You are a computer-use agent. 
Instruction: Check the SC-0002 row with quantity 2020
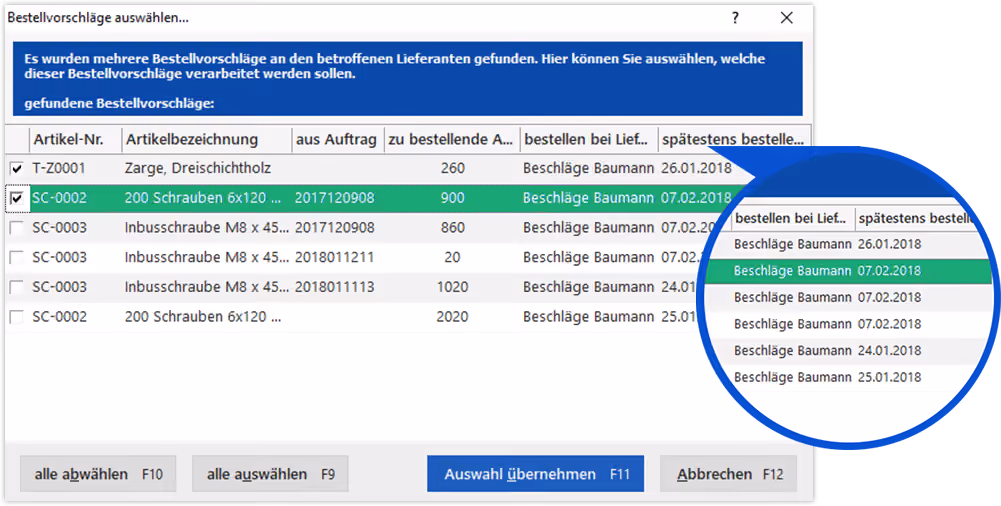click(17, 317)
